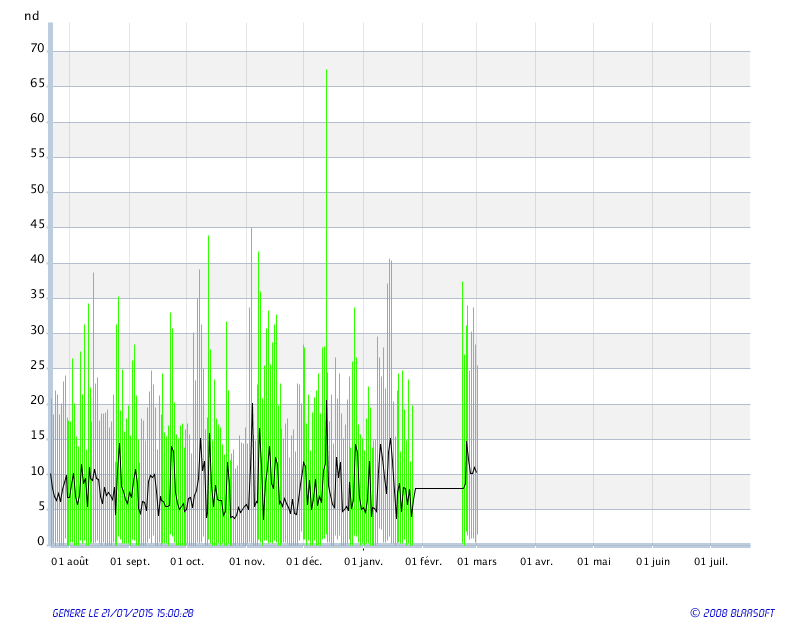Click the y-axis value 0

(x=41, y=542)
